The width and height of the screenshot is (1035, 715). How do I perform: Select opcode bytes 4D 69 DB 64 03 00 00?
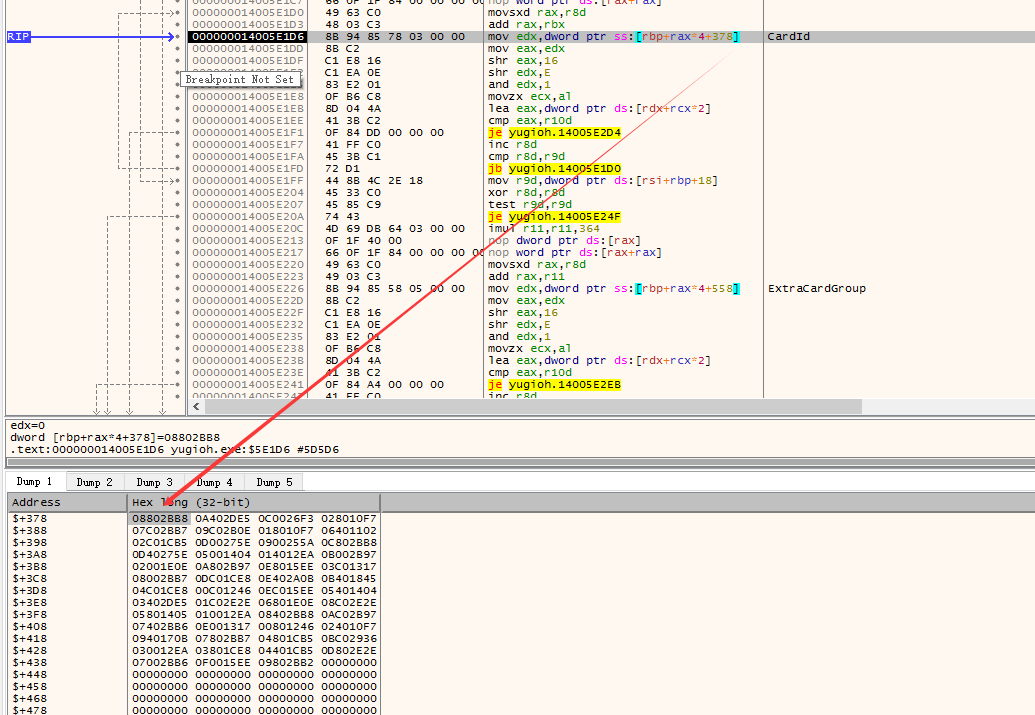pyautogui.click(x=395, y=228)
